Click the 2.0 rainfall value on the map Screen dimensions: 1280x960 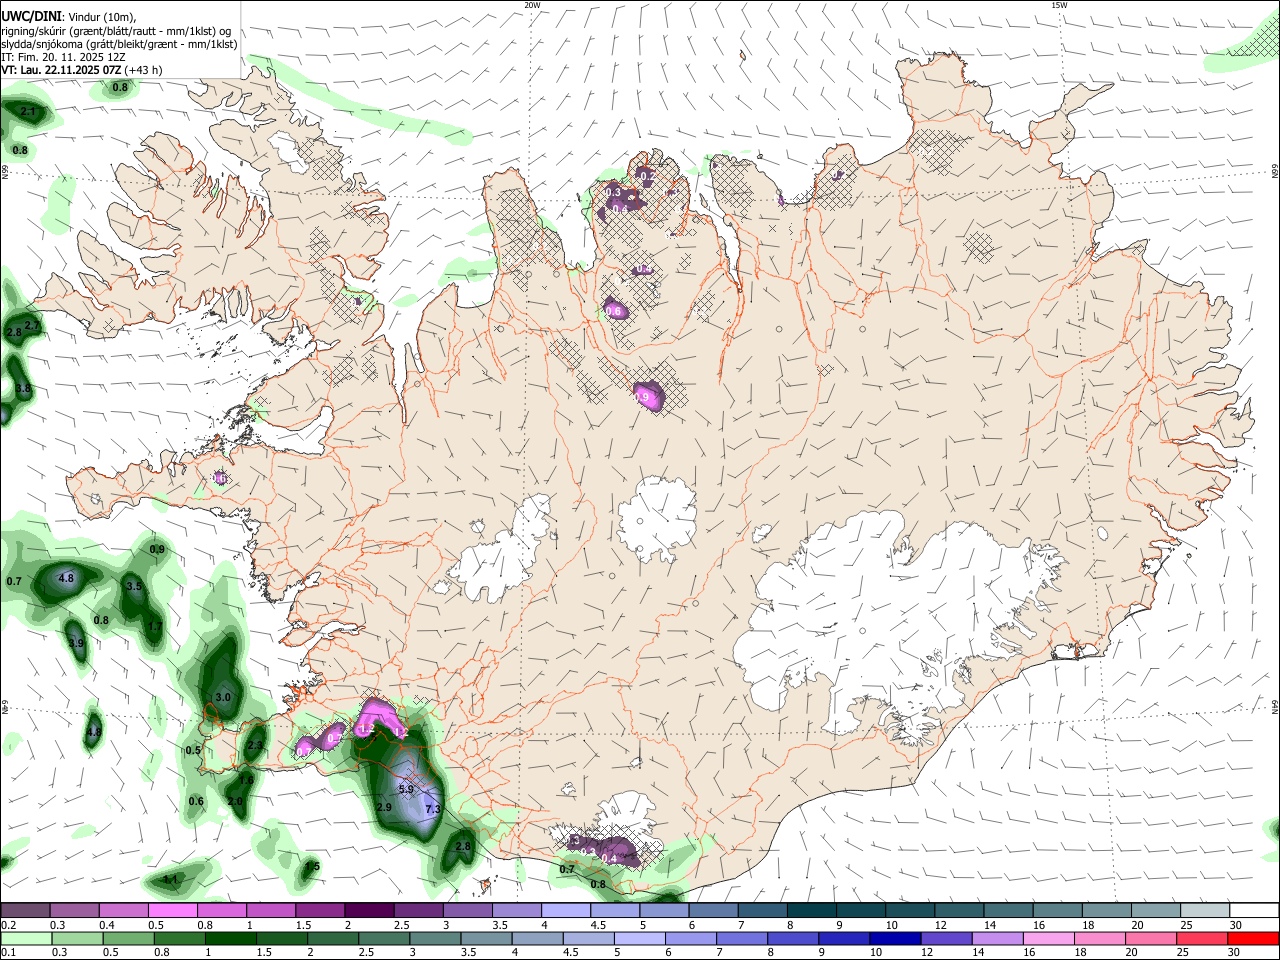[x=235, y=801]
